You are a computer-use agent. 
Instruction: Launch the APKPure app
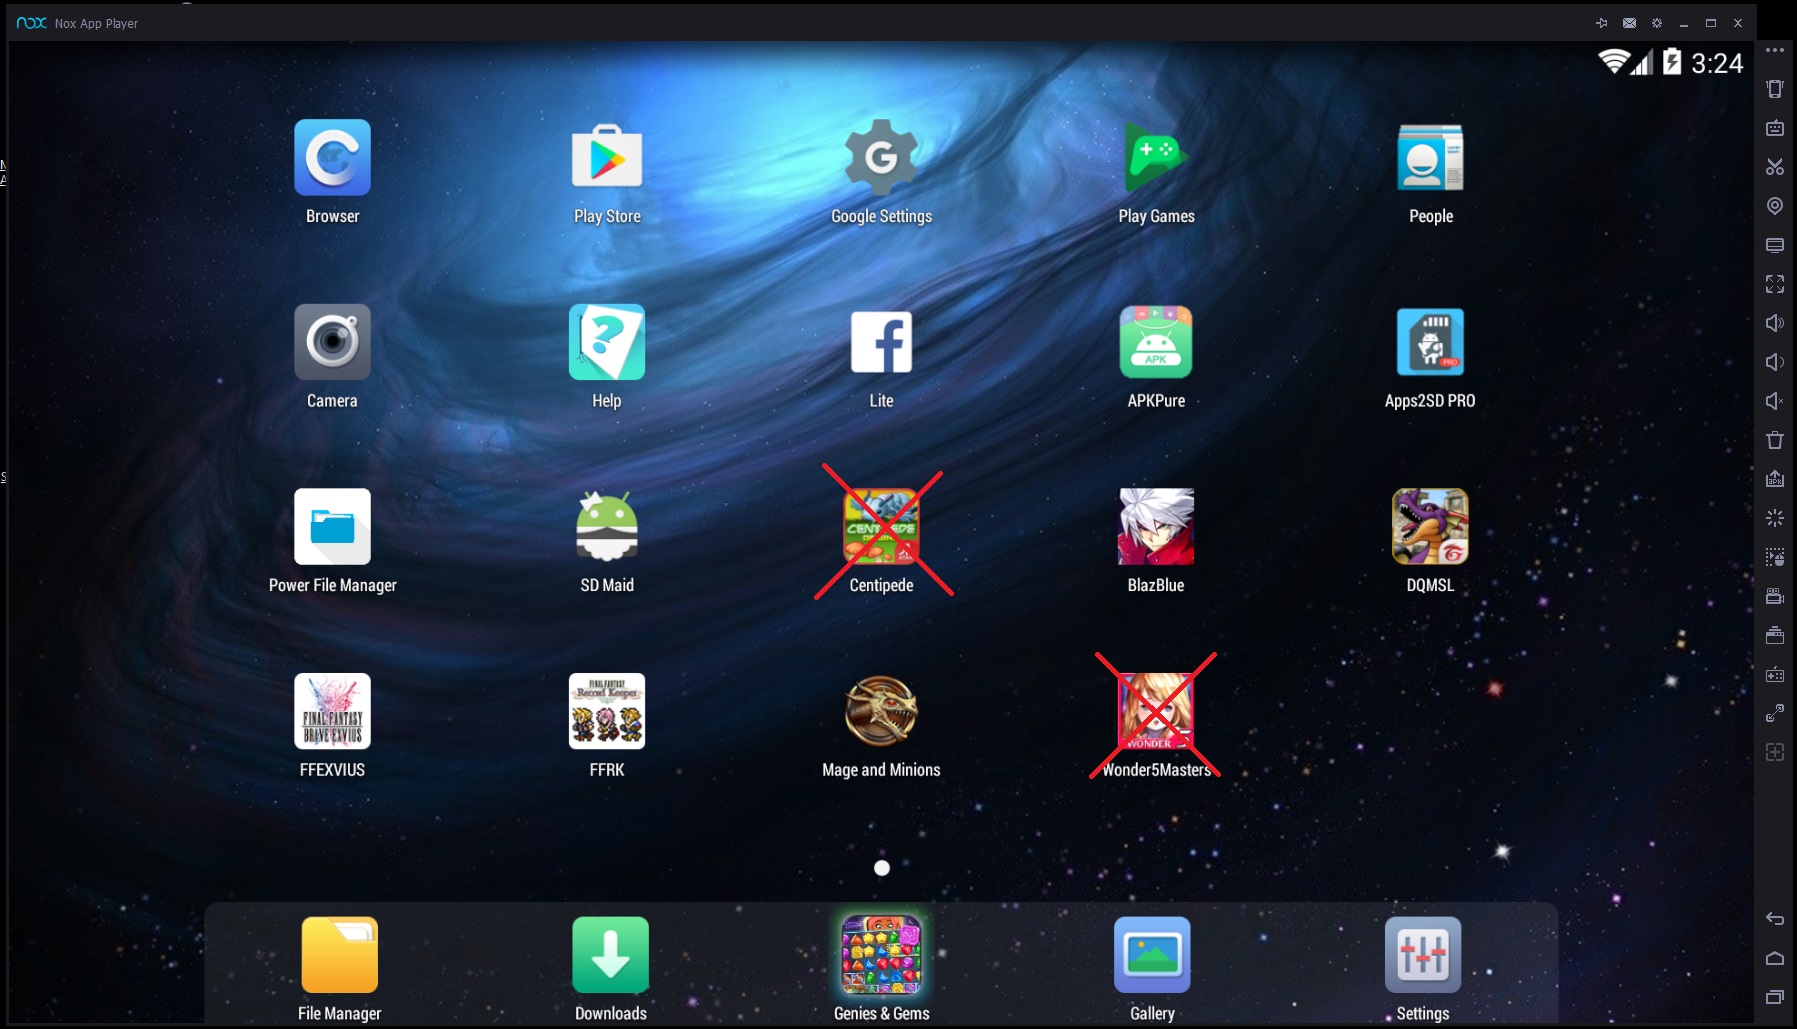point(1156,342)
